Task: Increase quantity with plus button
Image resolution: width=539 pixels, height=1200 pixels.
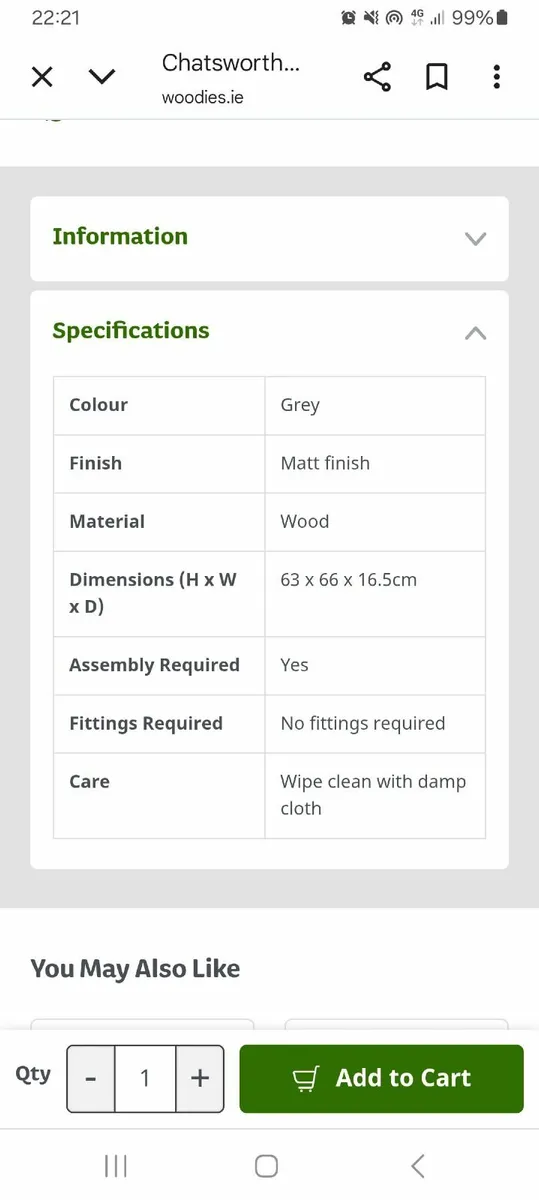Action: [x=200, y=1078]
